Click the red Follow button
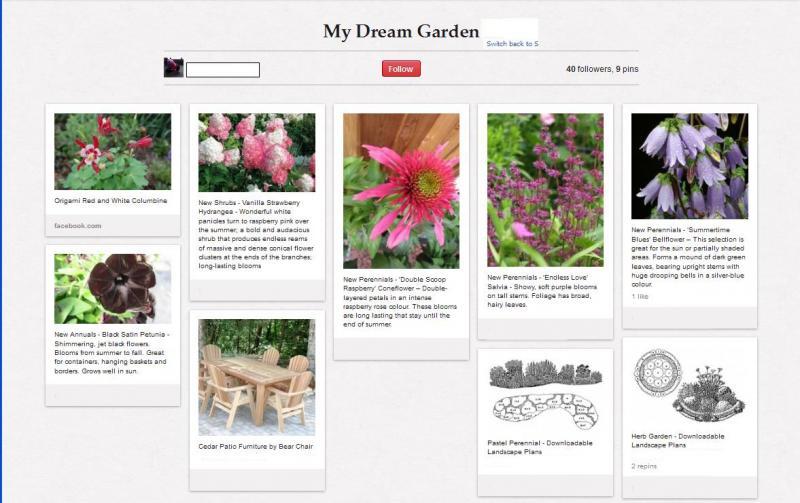800x503 pixels. pyautogui.click(x=401, y=69)
